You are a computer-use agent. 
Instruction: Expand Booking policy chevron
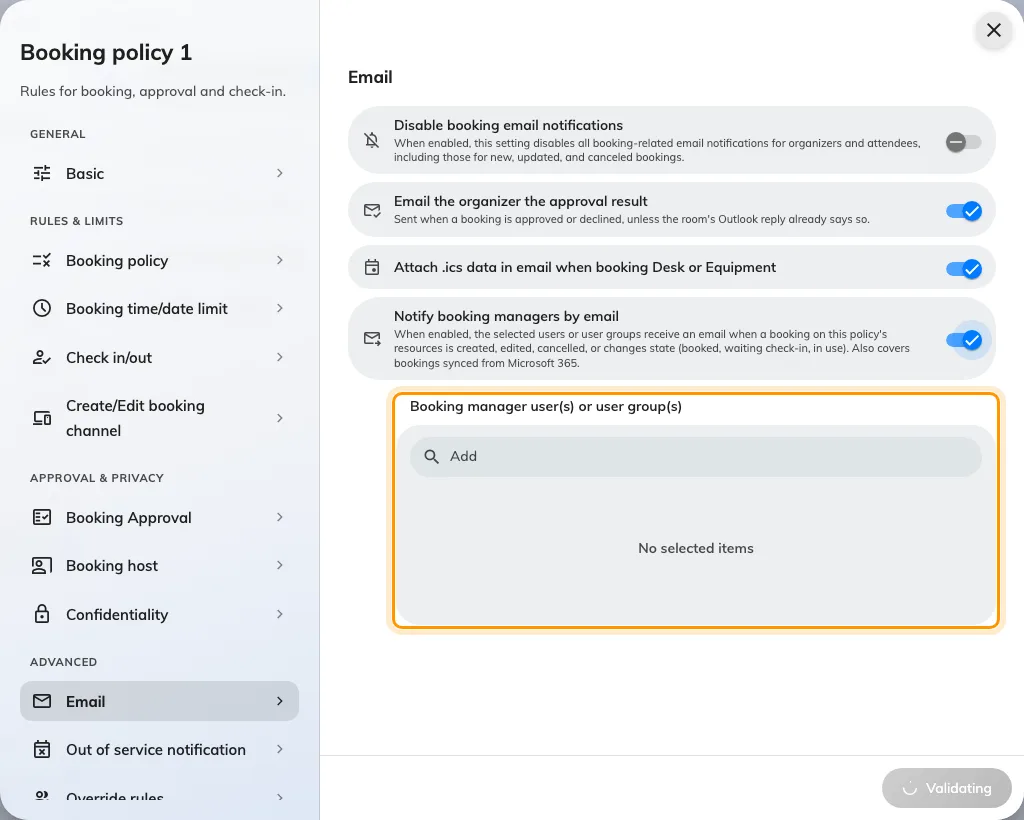280,260
